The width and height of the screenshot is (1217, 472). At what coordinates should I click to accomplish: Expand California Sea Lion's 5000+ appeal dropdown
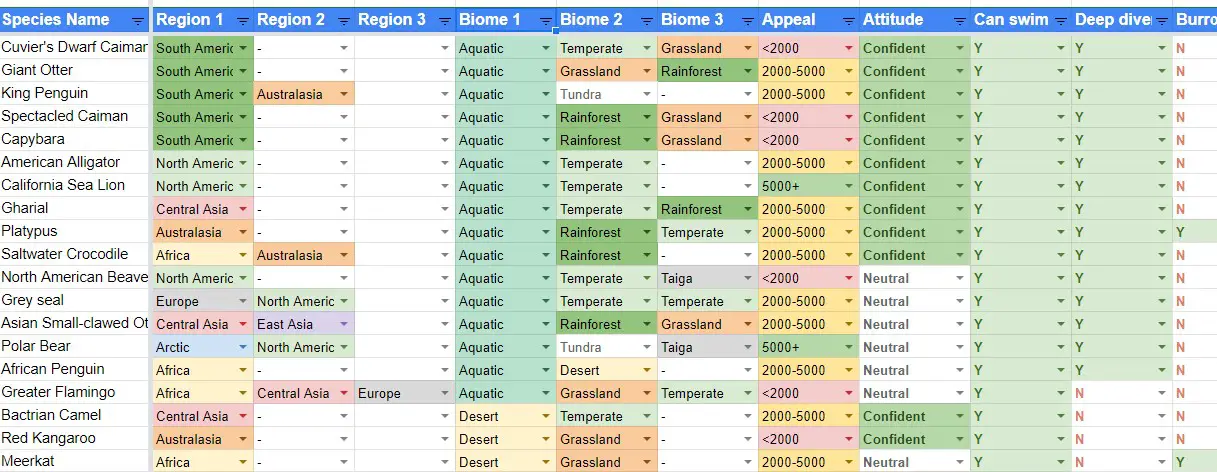click(x=849, y=186)
